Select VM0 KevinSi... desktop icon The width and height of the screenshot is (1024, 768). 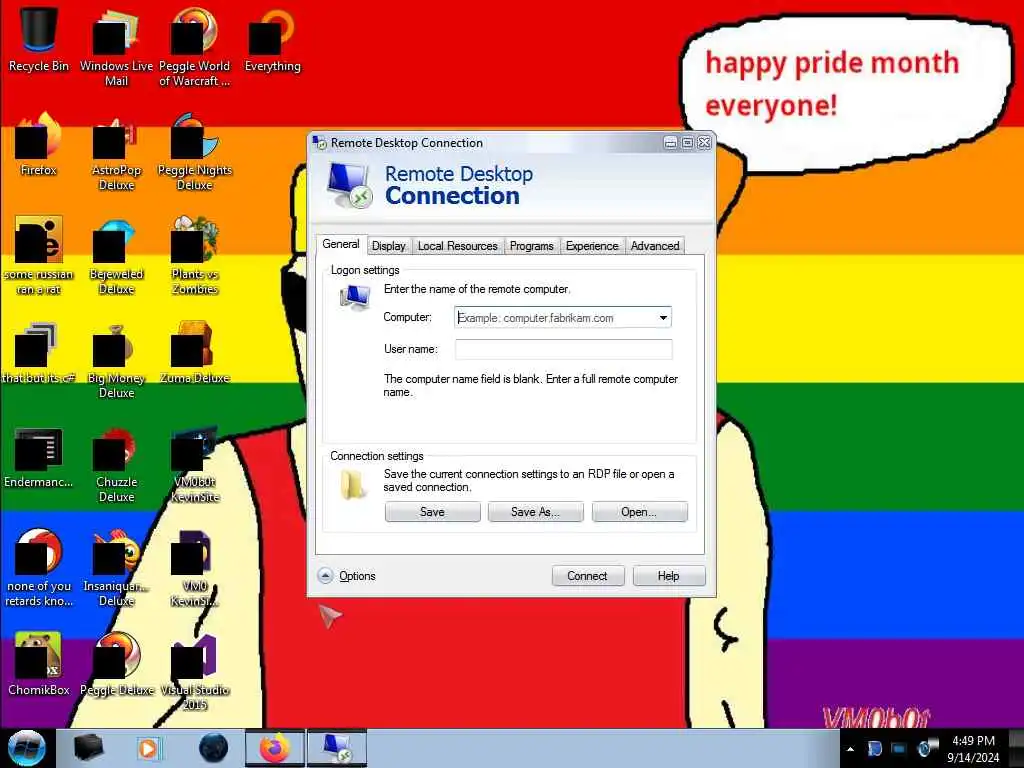pos(194,568)
